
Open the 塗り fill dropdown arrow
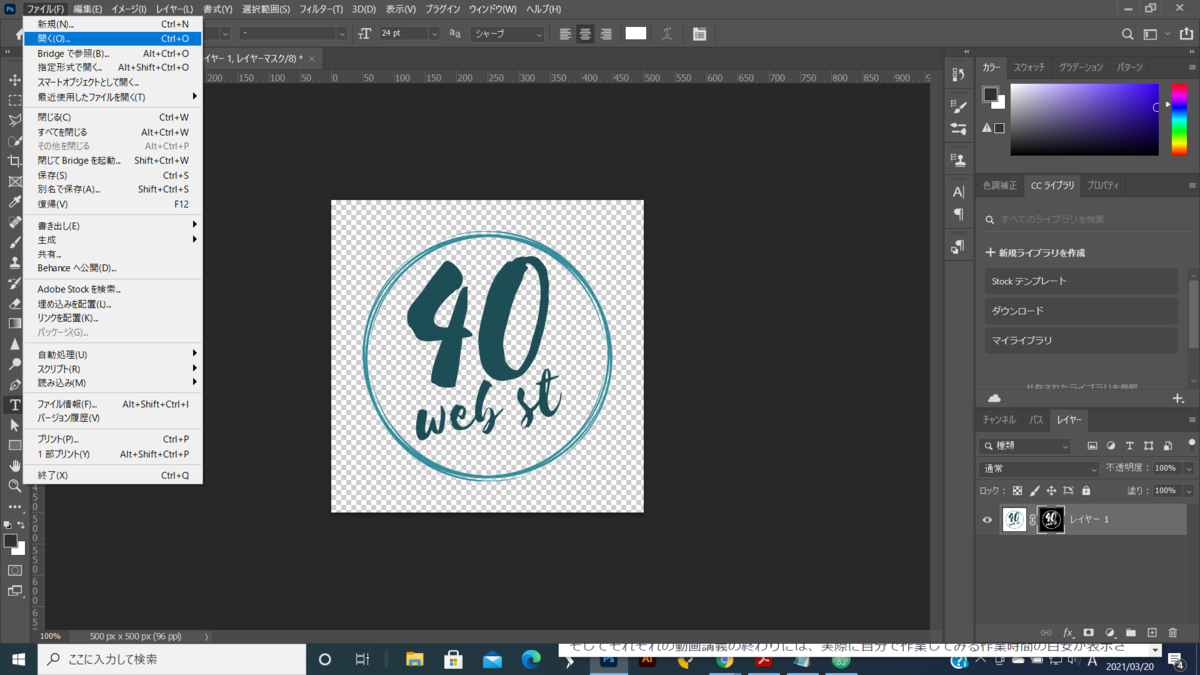click(1188, 491)
